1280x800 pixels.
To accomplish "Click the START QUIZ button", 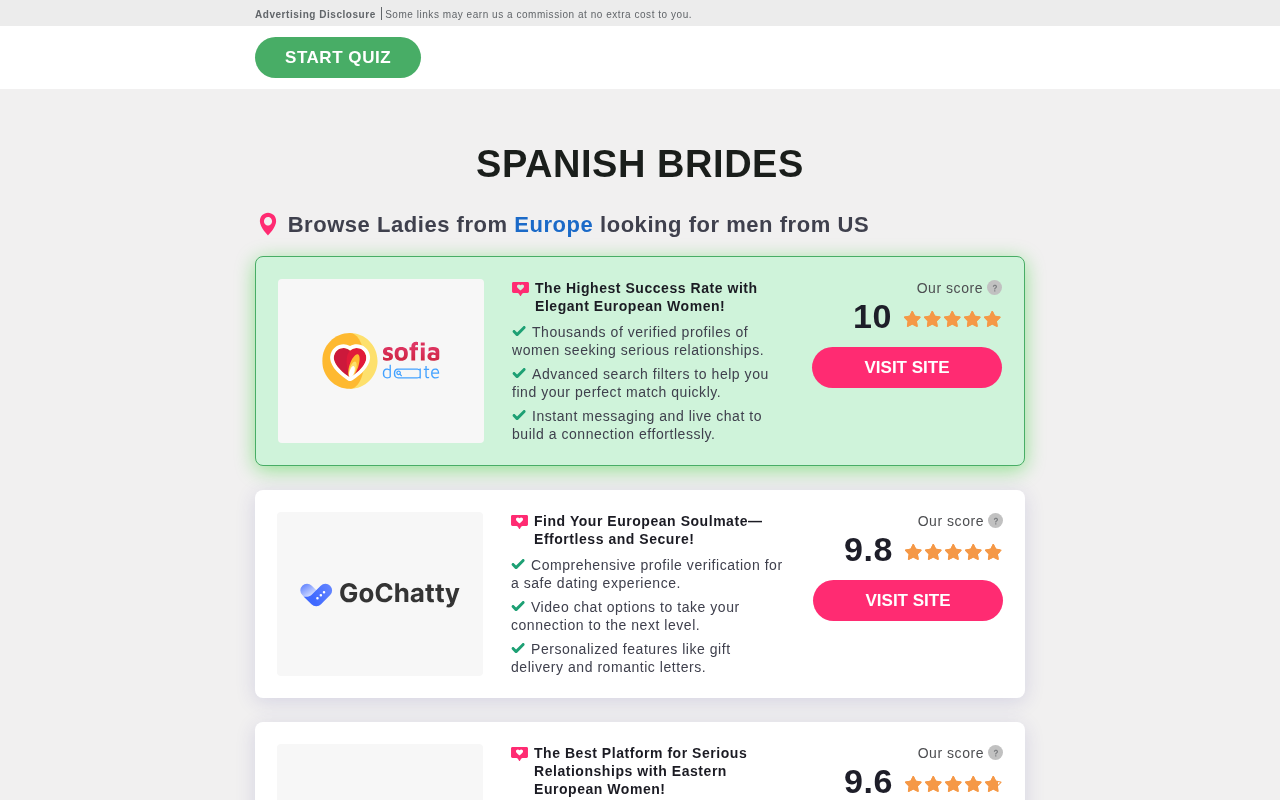I will pyautogui.click(x=338, y=58).
